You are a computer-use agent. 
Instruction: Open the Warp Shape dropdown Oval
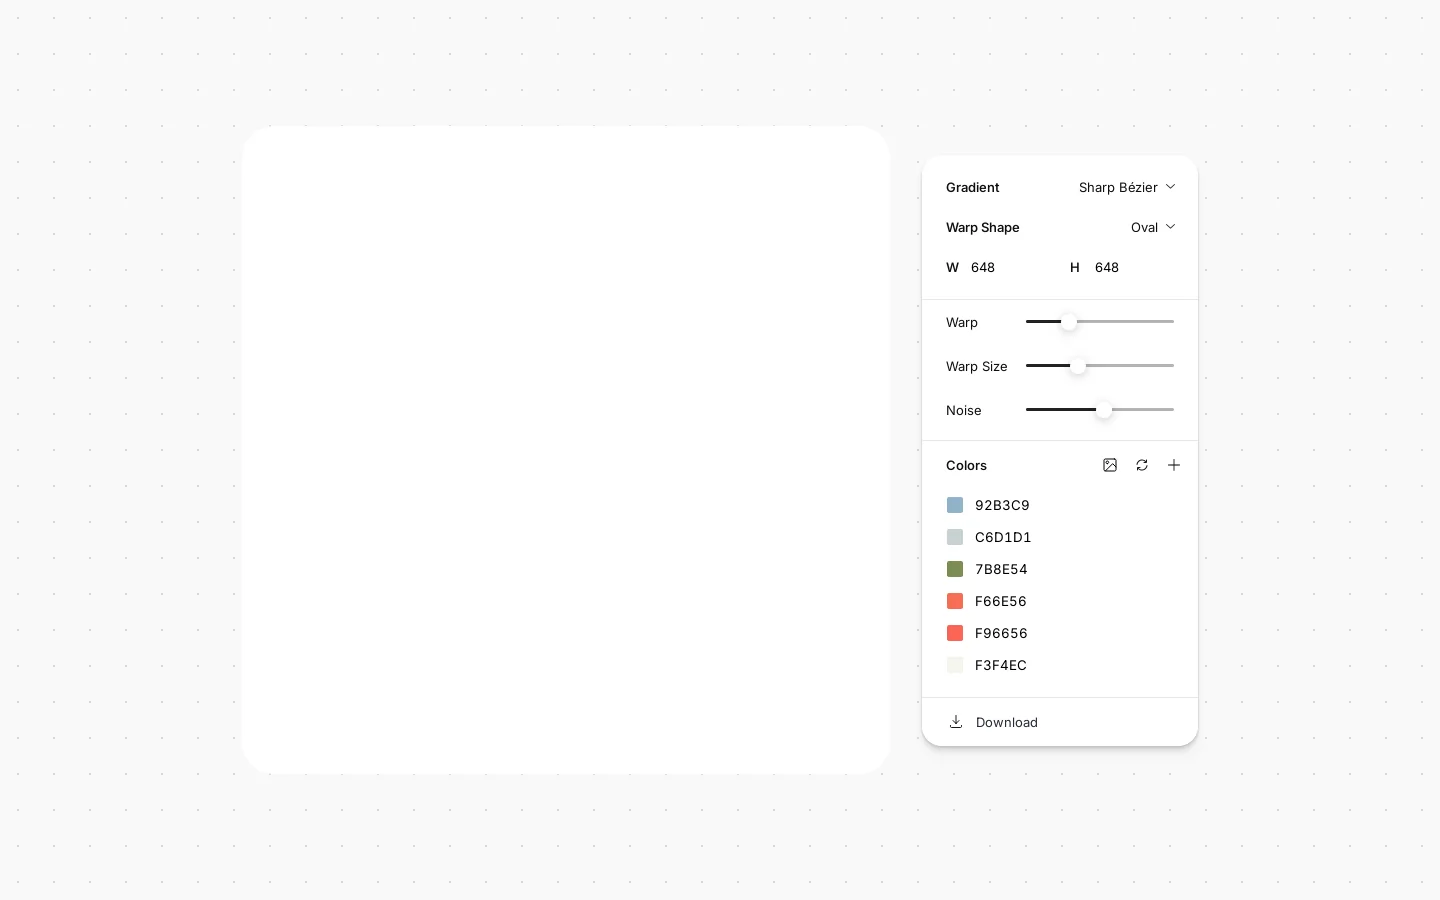1153,227
